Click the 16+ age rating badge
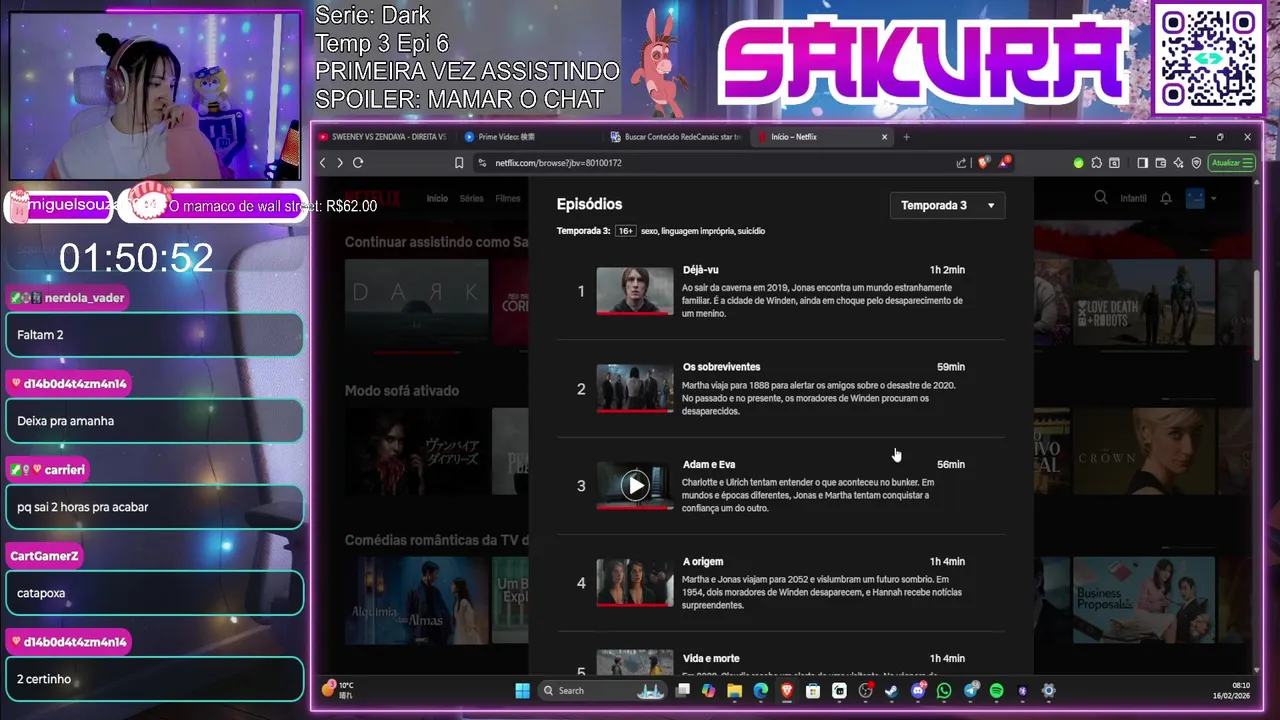This screenshot has width=1280, height=720. click(626, 231)
